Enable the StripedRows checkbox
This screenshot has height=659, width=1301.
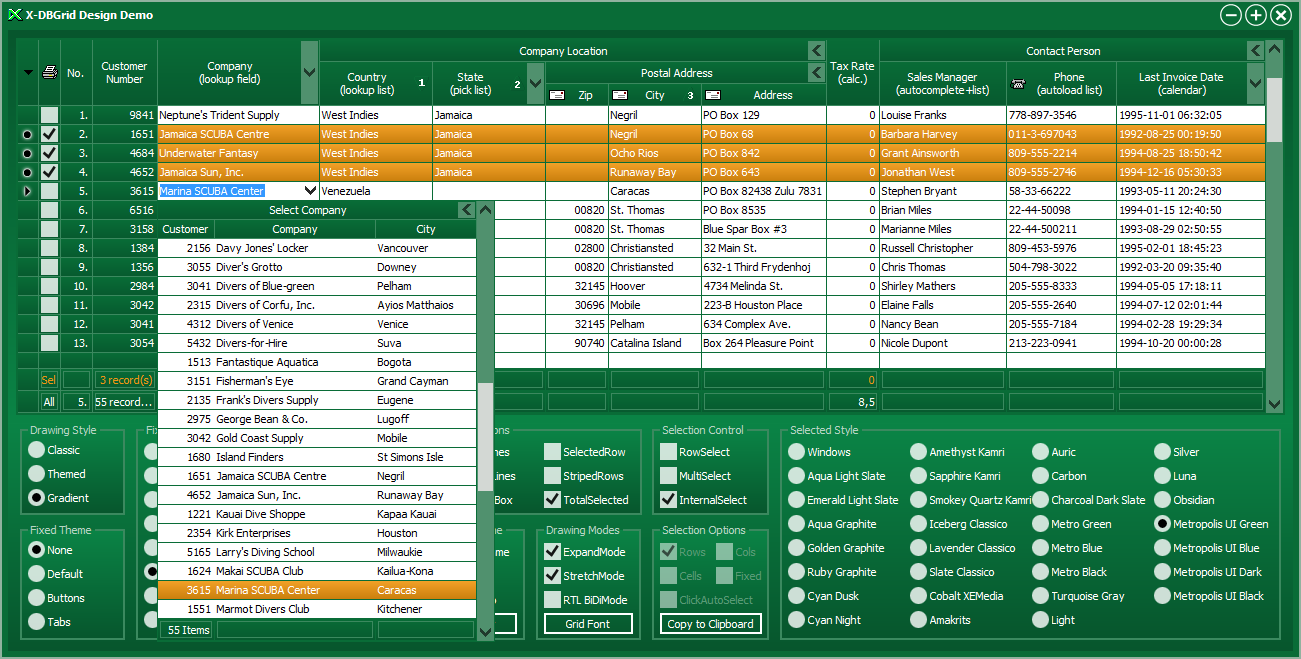(x=553, y=476)
